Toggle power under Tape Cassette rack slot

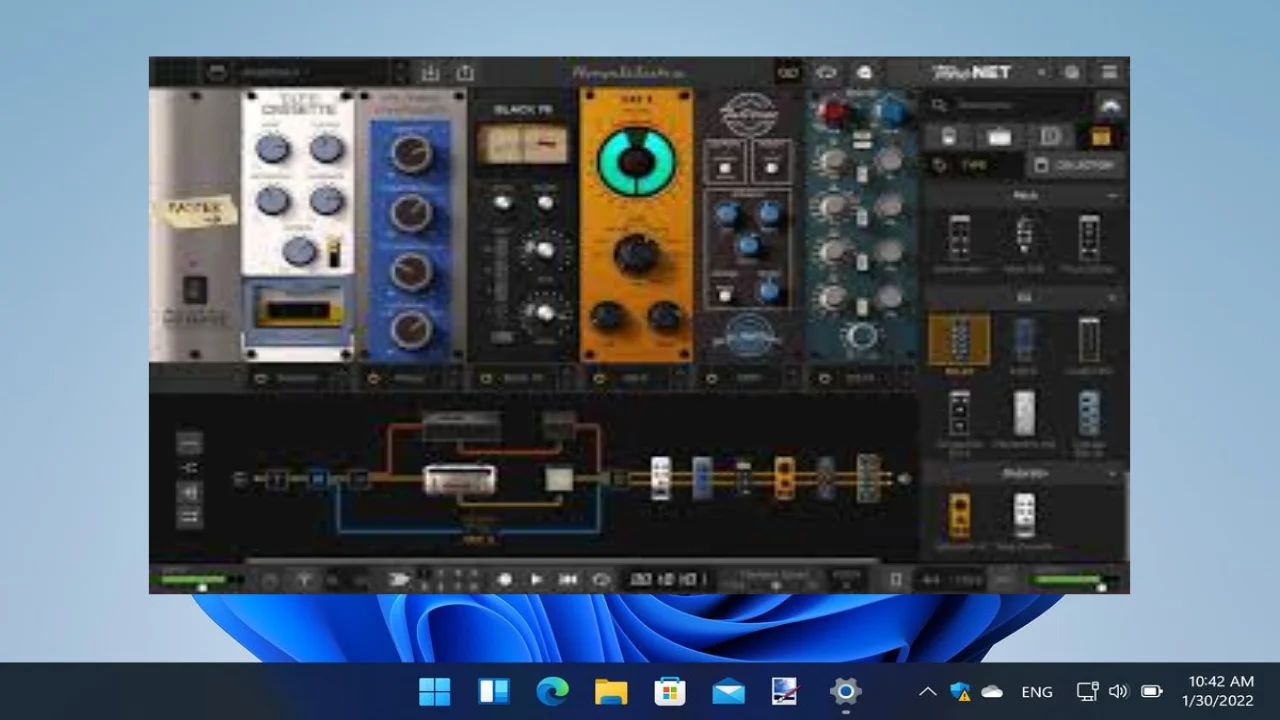pos(261,379)
